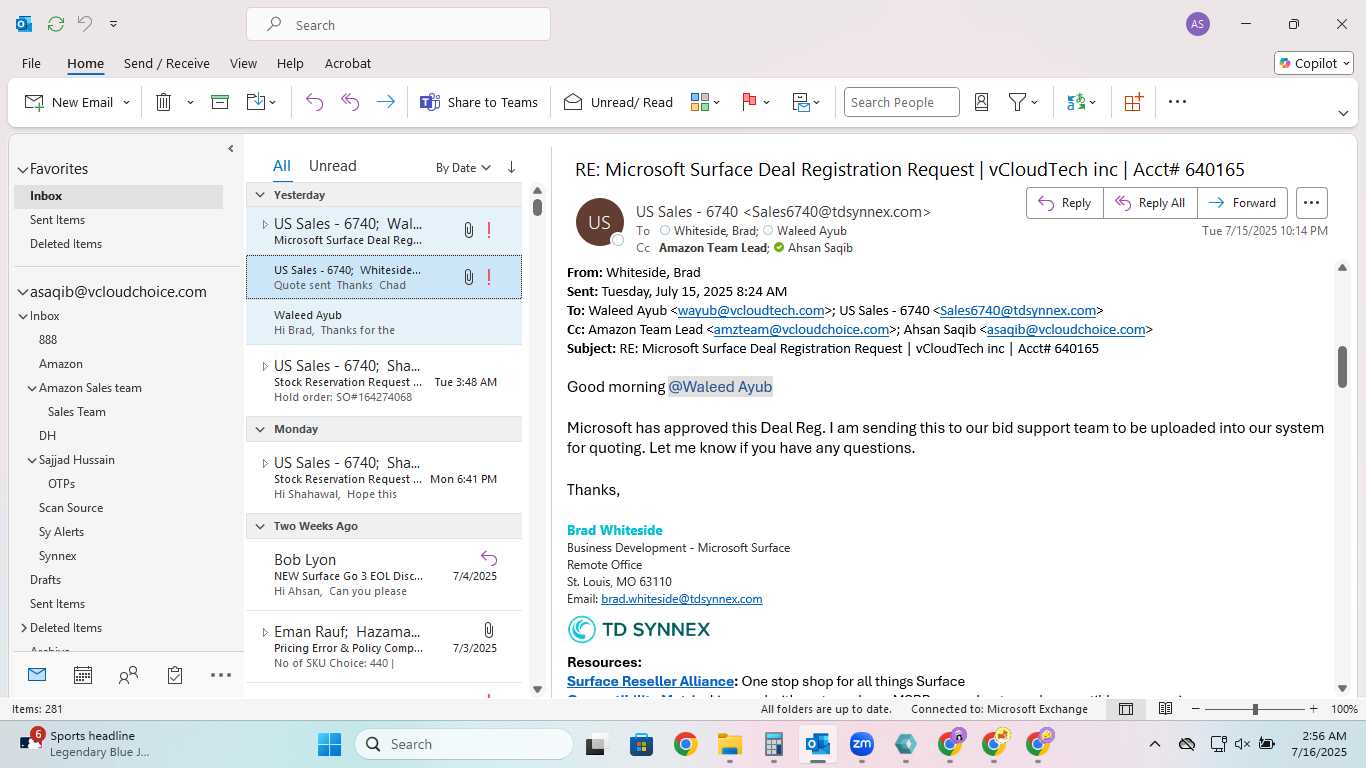The height and width of the screenshot is (768, 1366).
Task: Collapse the asaqib@vcloudchoice.com account
Action: tap(22, 293)
